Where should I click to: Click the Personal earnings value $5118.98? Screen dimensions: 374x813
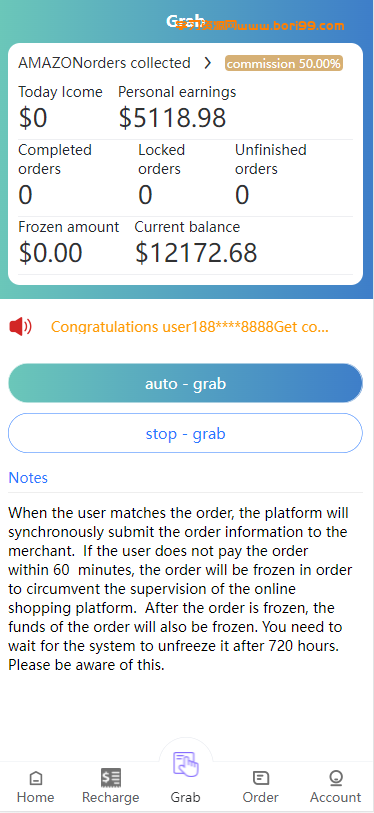172,117
